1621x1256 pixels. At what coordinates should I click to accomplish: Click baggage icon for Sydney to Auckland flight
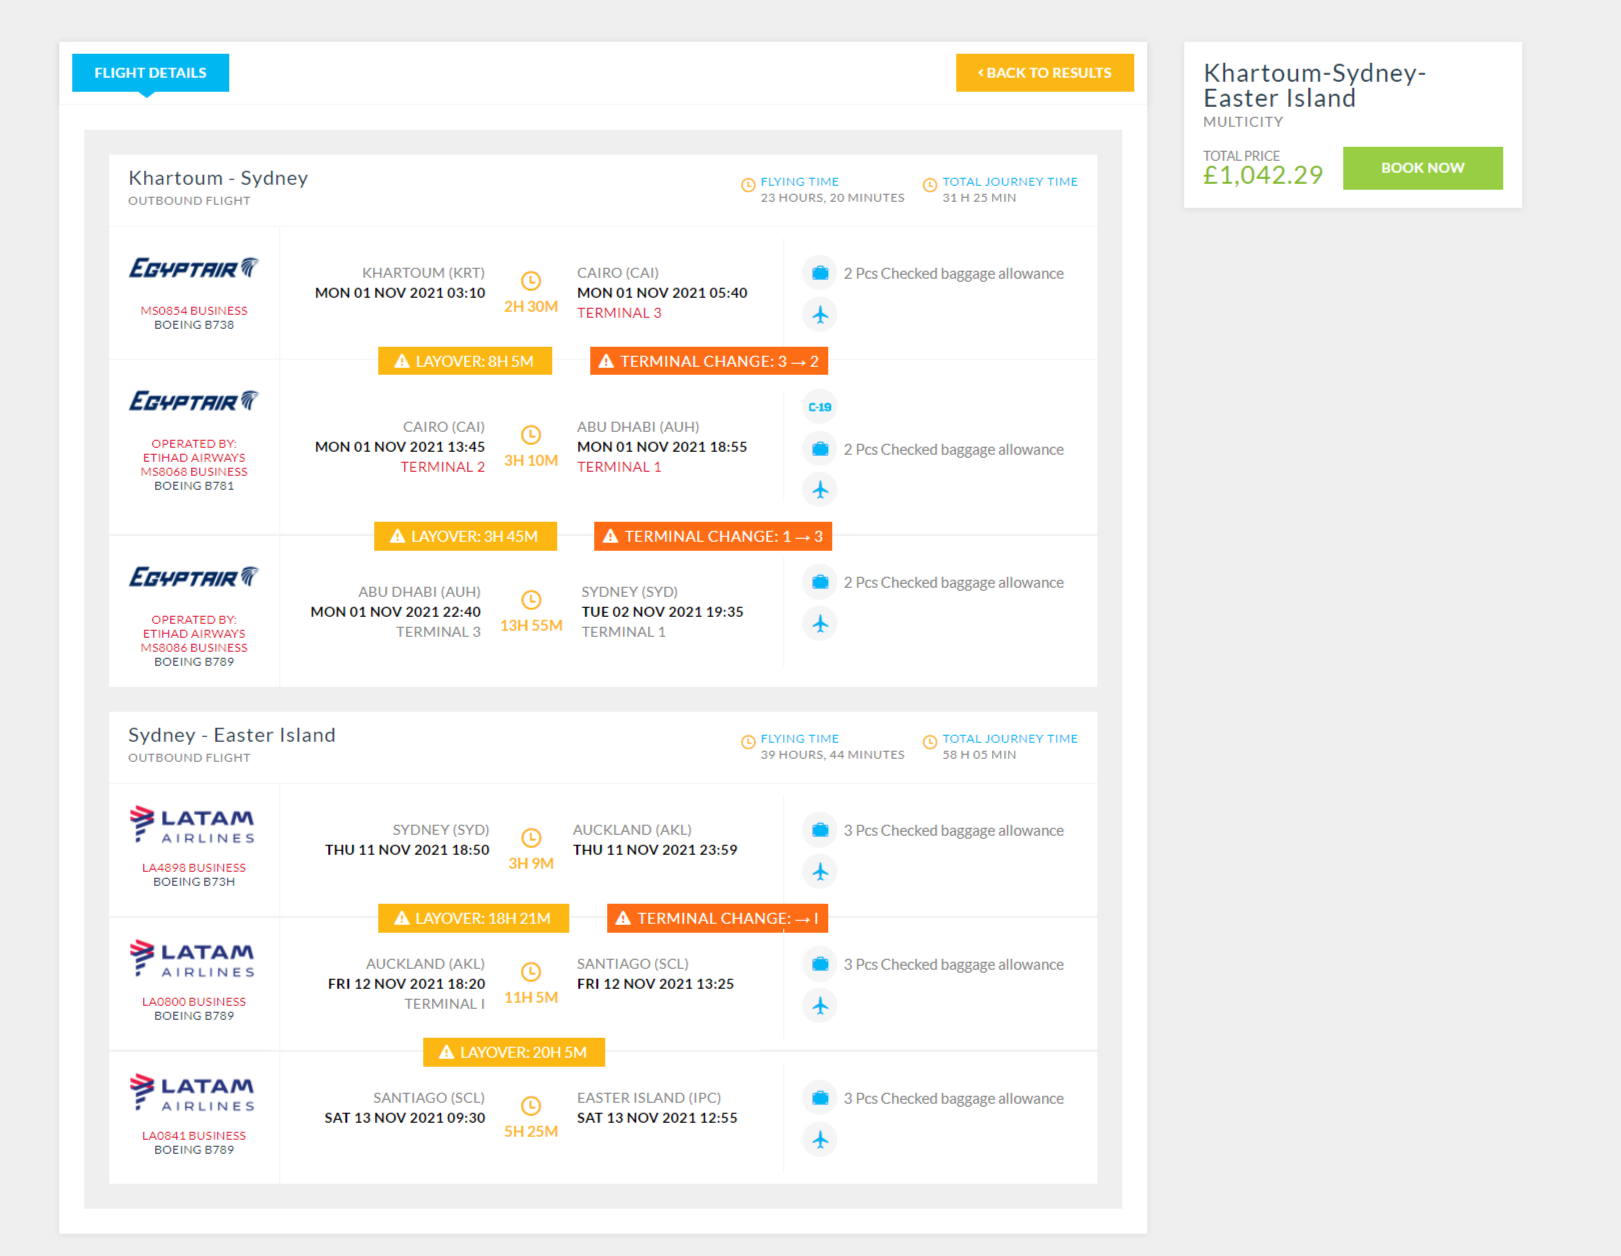820,830
